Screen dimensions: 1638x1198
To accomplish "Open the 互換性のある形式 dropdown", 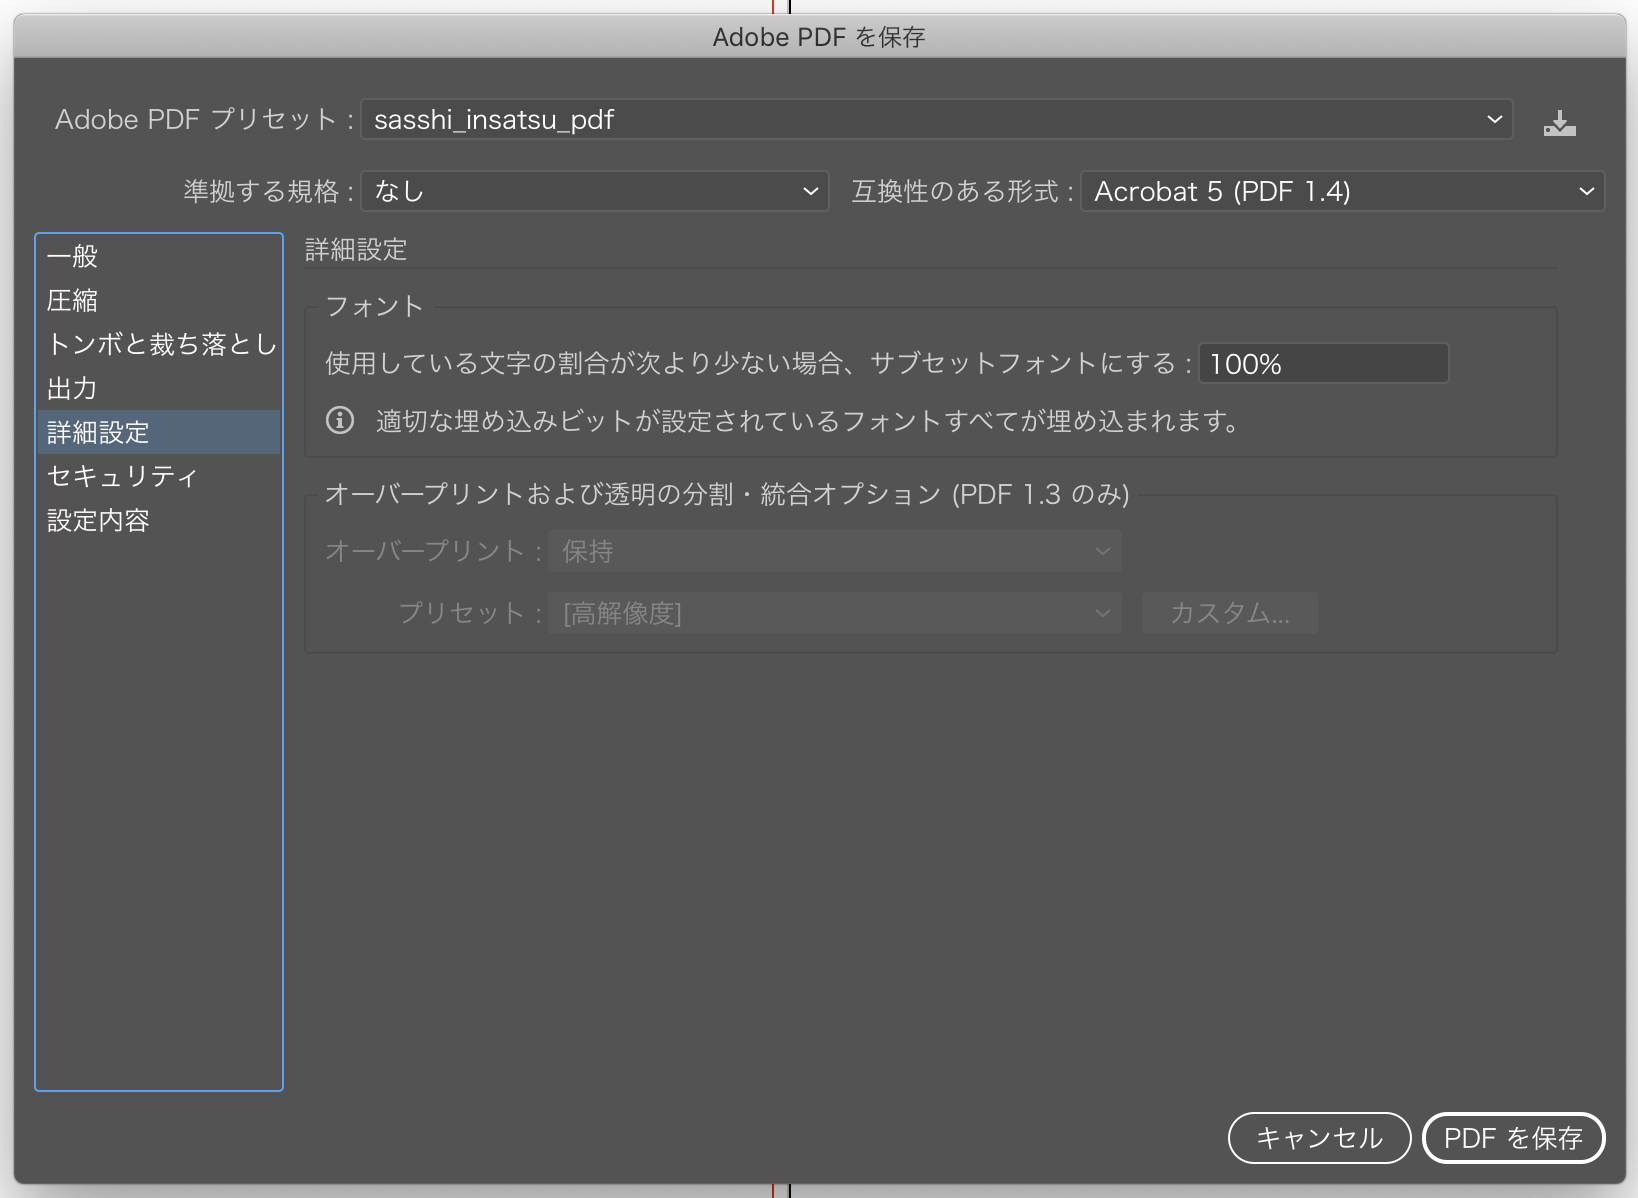I will 1342,191.
